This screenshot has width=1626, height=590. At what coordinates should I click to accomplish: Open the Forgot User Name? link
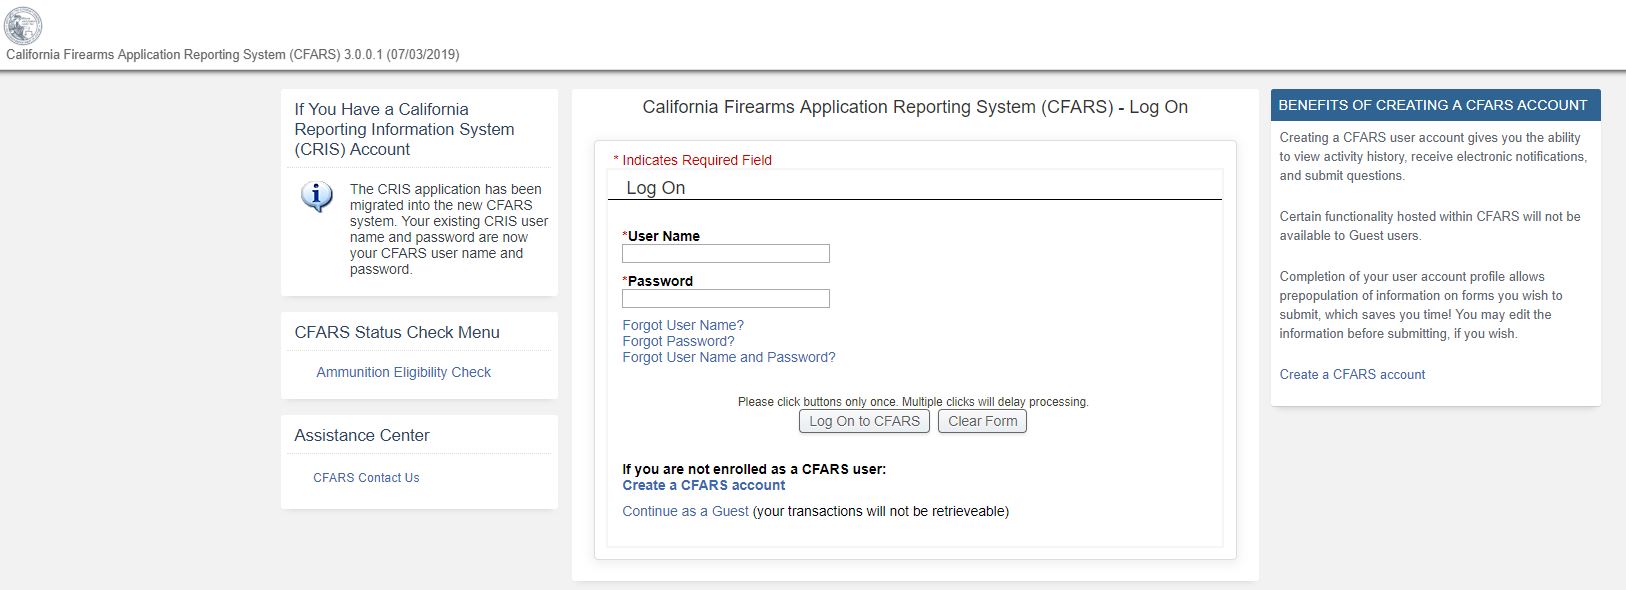click(x=683, y=325)
